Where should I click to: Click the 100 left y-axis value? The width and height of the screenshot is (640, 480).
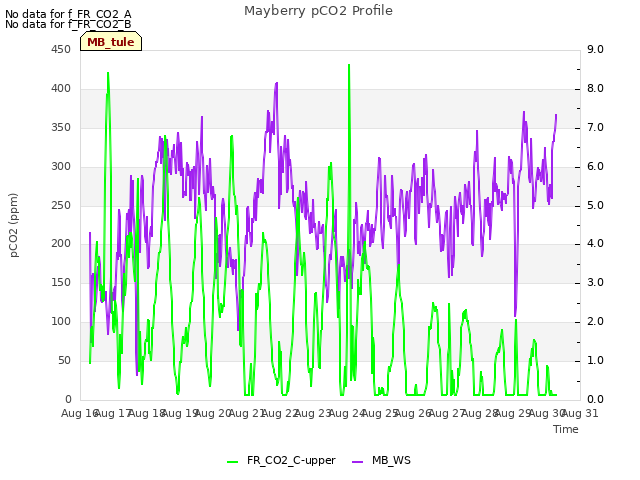(61, 322)
